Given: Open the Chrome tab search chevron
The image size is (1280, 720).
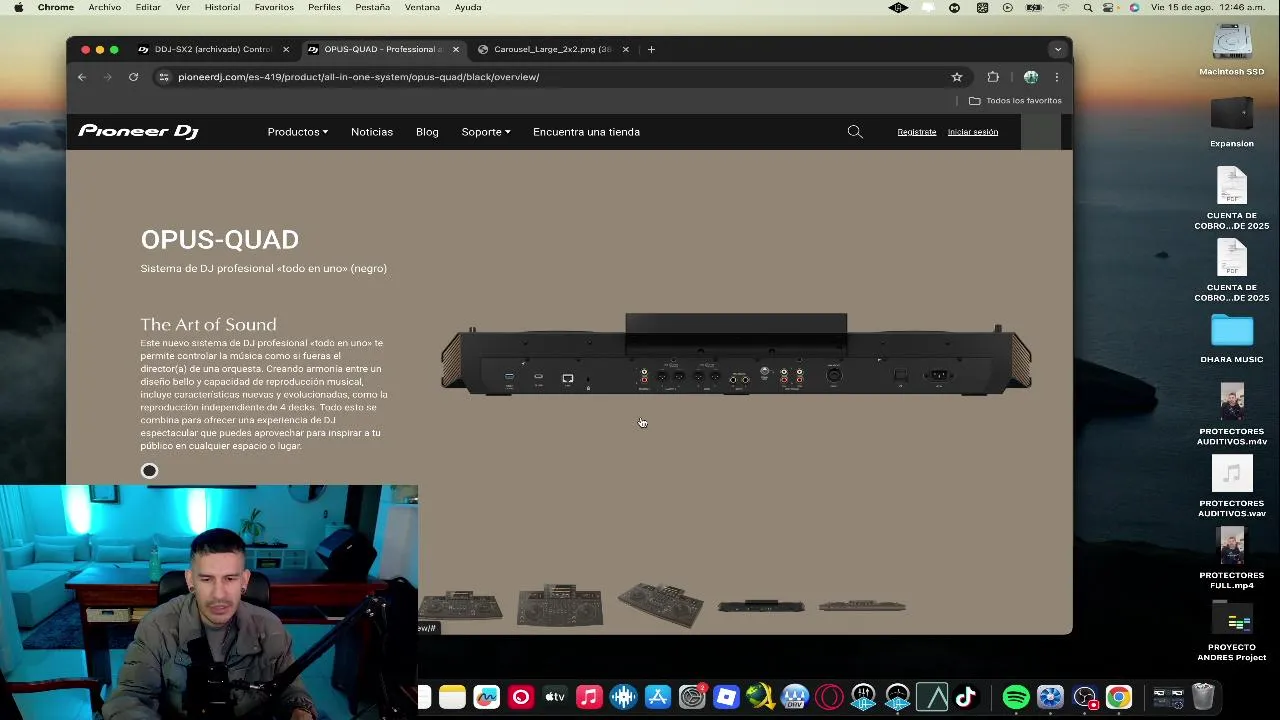Looking at the screenshot, I should [x=1058, y=49].
